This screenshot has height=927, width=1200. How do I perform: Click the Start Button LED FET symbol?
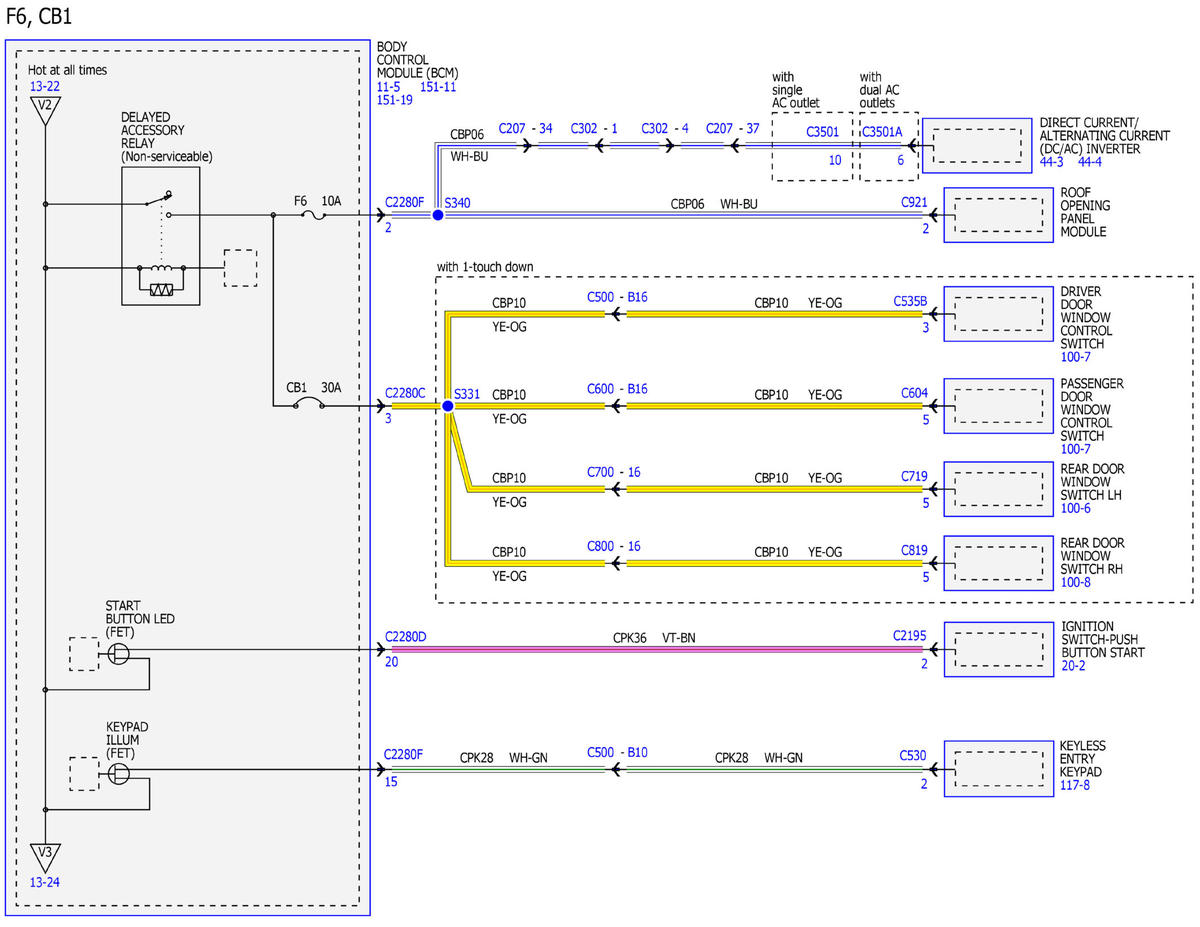tap(118, 654)
